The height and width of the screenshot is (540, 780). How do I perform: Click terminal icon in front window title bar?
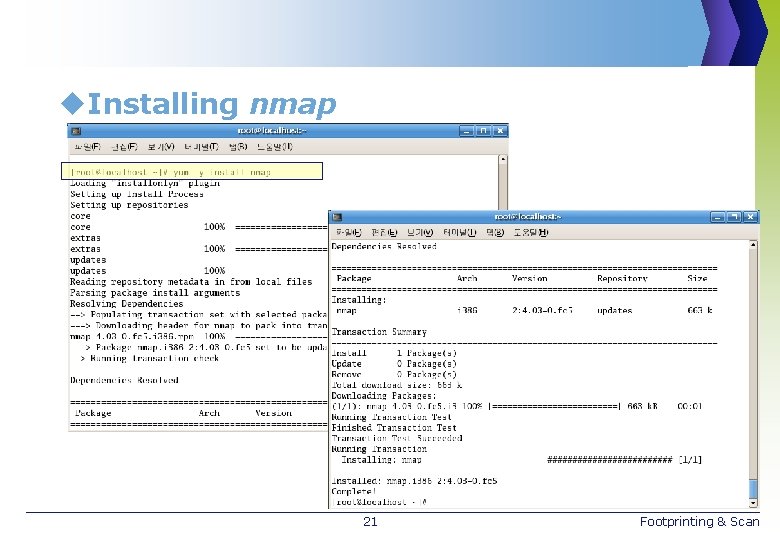pyautogui.click(x=337, y=217)
